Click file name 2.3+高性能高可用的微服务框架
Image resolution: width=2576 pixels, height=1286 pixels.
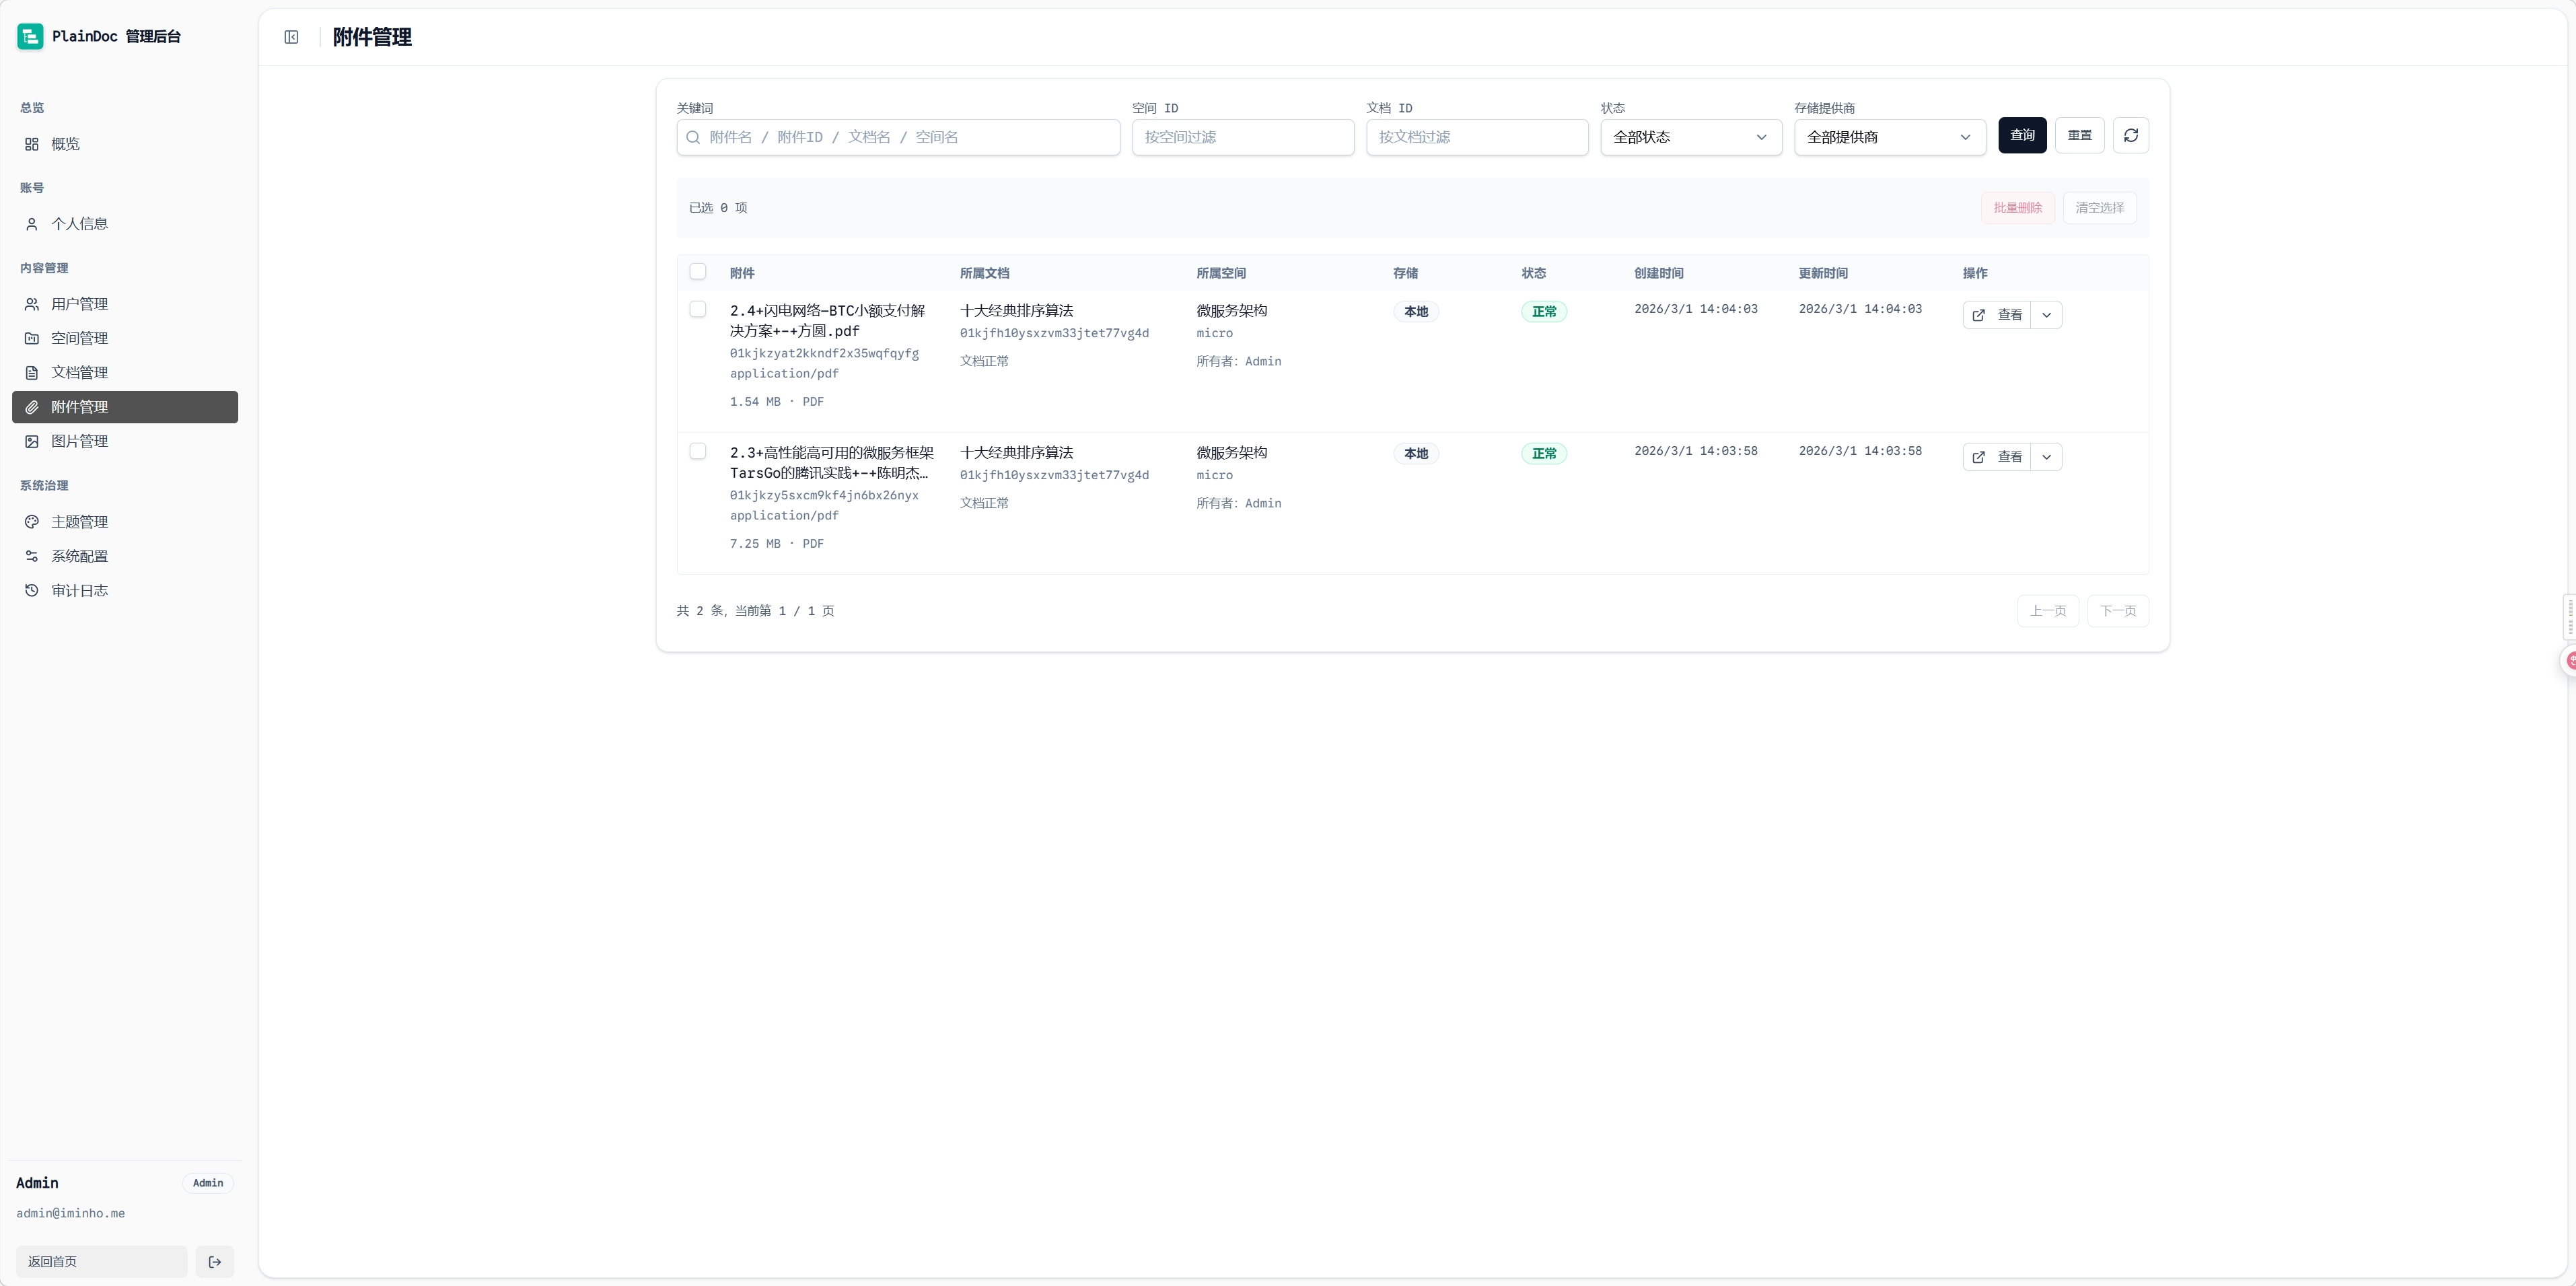[x=832, y=463]
